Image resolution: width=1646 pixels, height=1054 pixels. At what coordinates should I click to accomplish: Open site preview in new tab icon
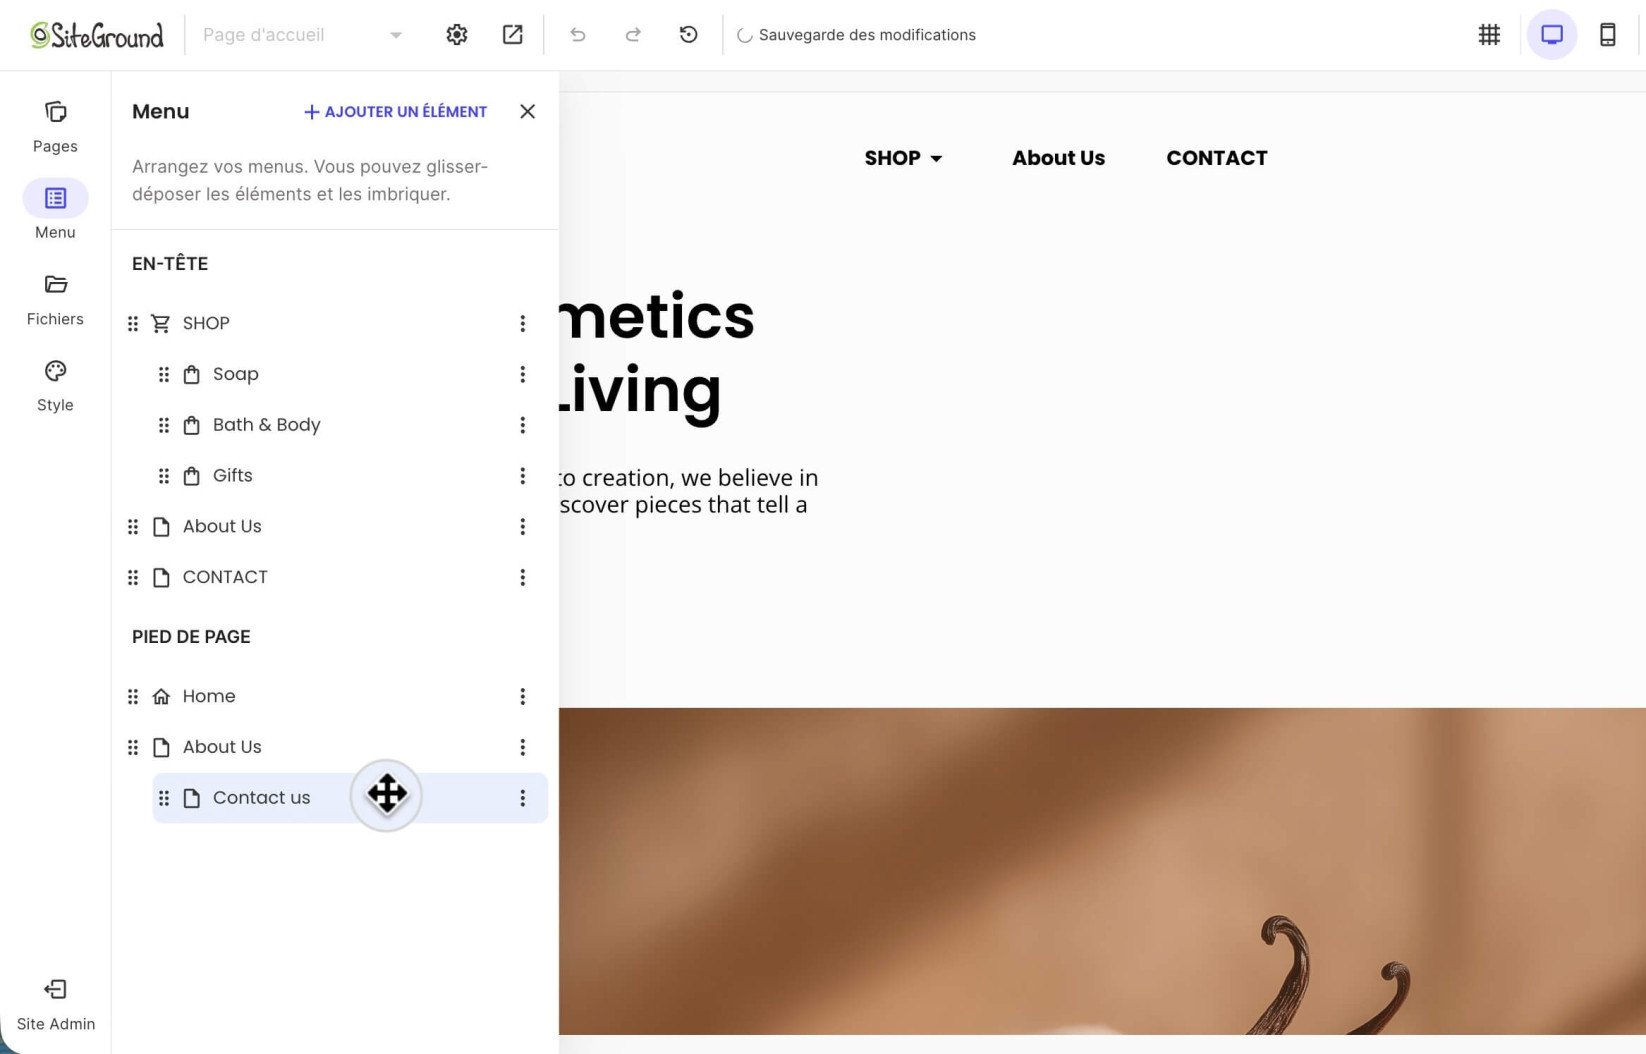pyautogui.click(x=513, y=35)
